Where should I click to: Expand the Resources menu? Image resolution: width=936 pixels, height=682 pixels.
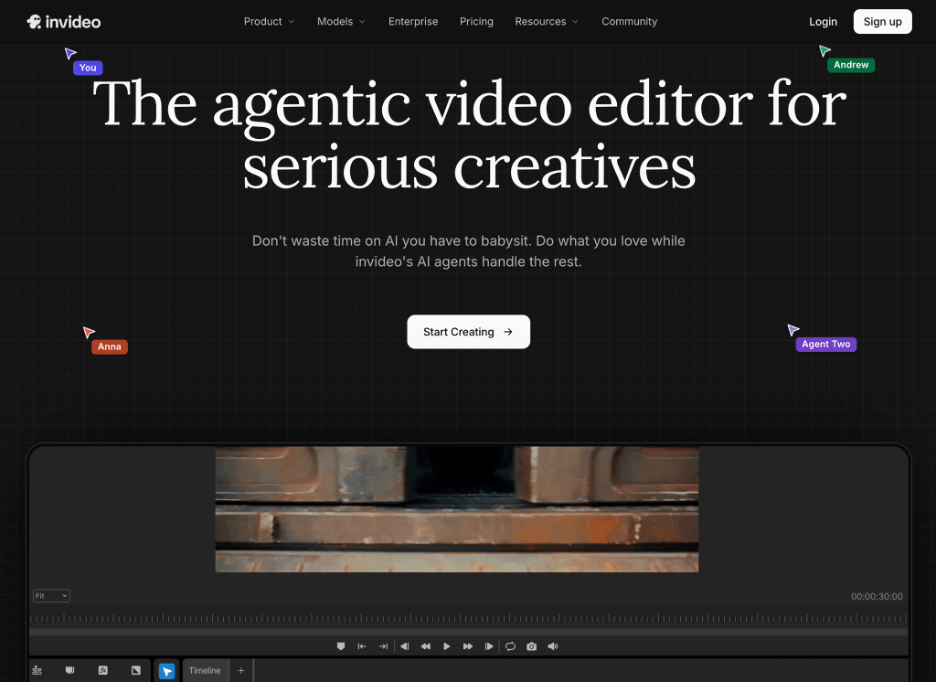tap(547, 21)
